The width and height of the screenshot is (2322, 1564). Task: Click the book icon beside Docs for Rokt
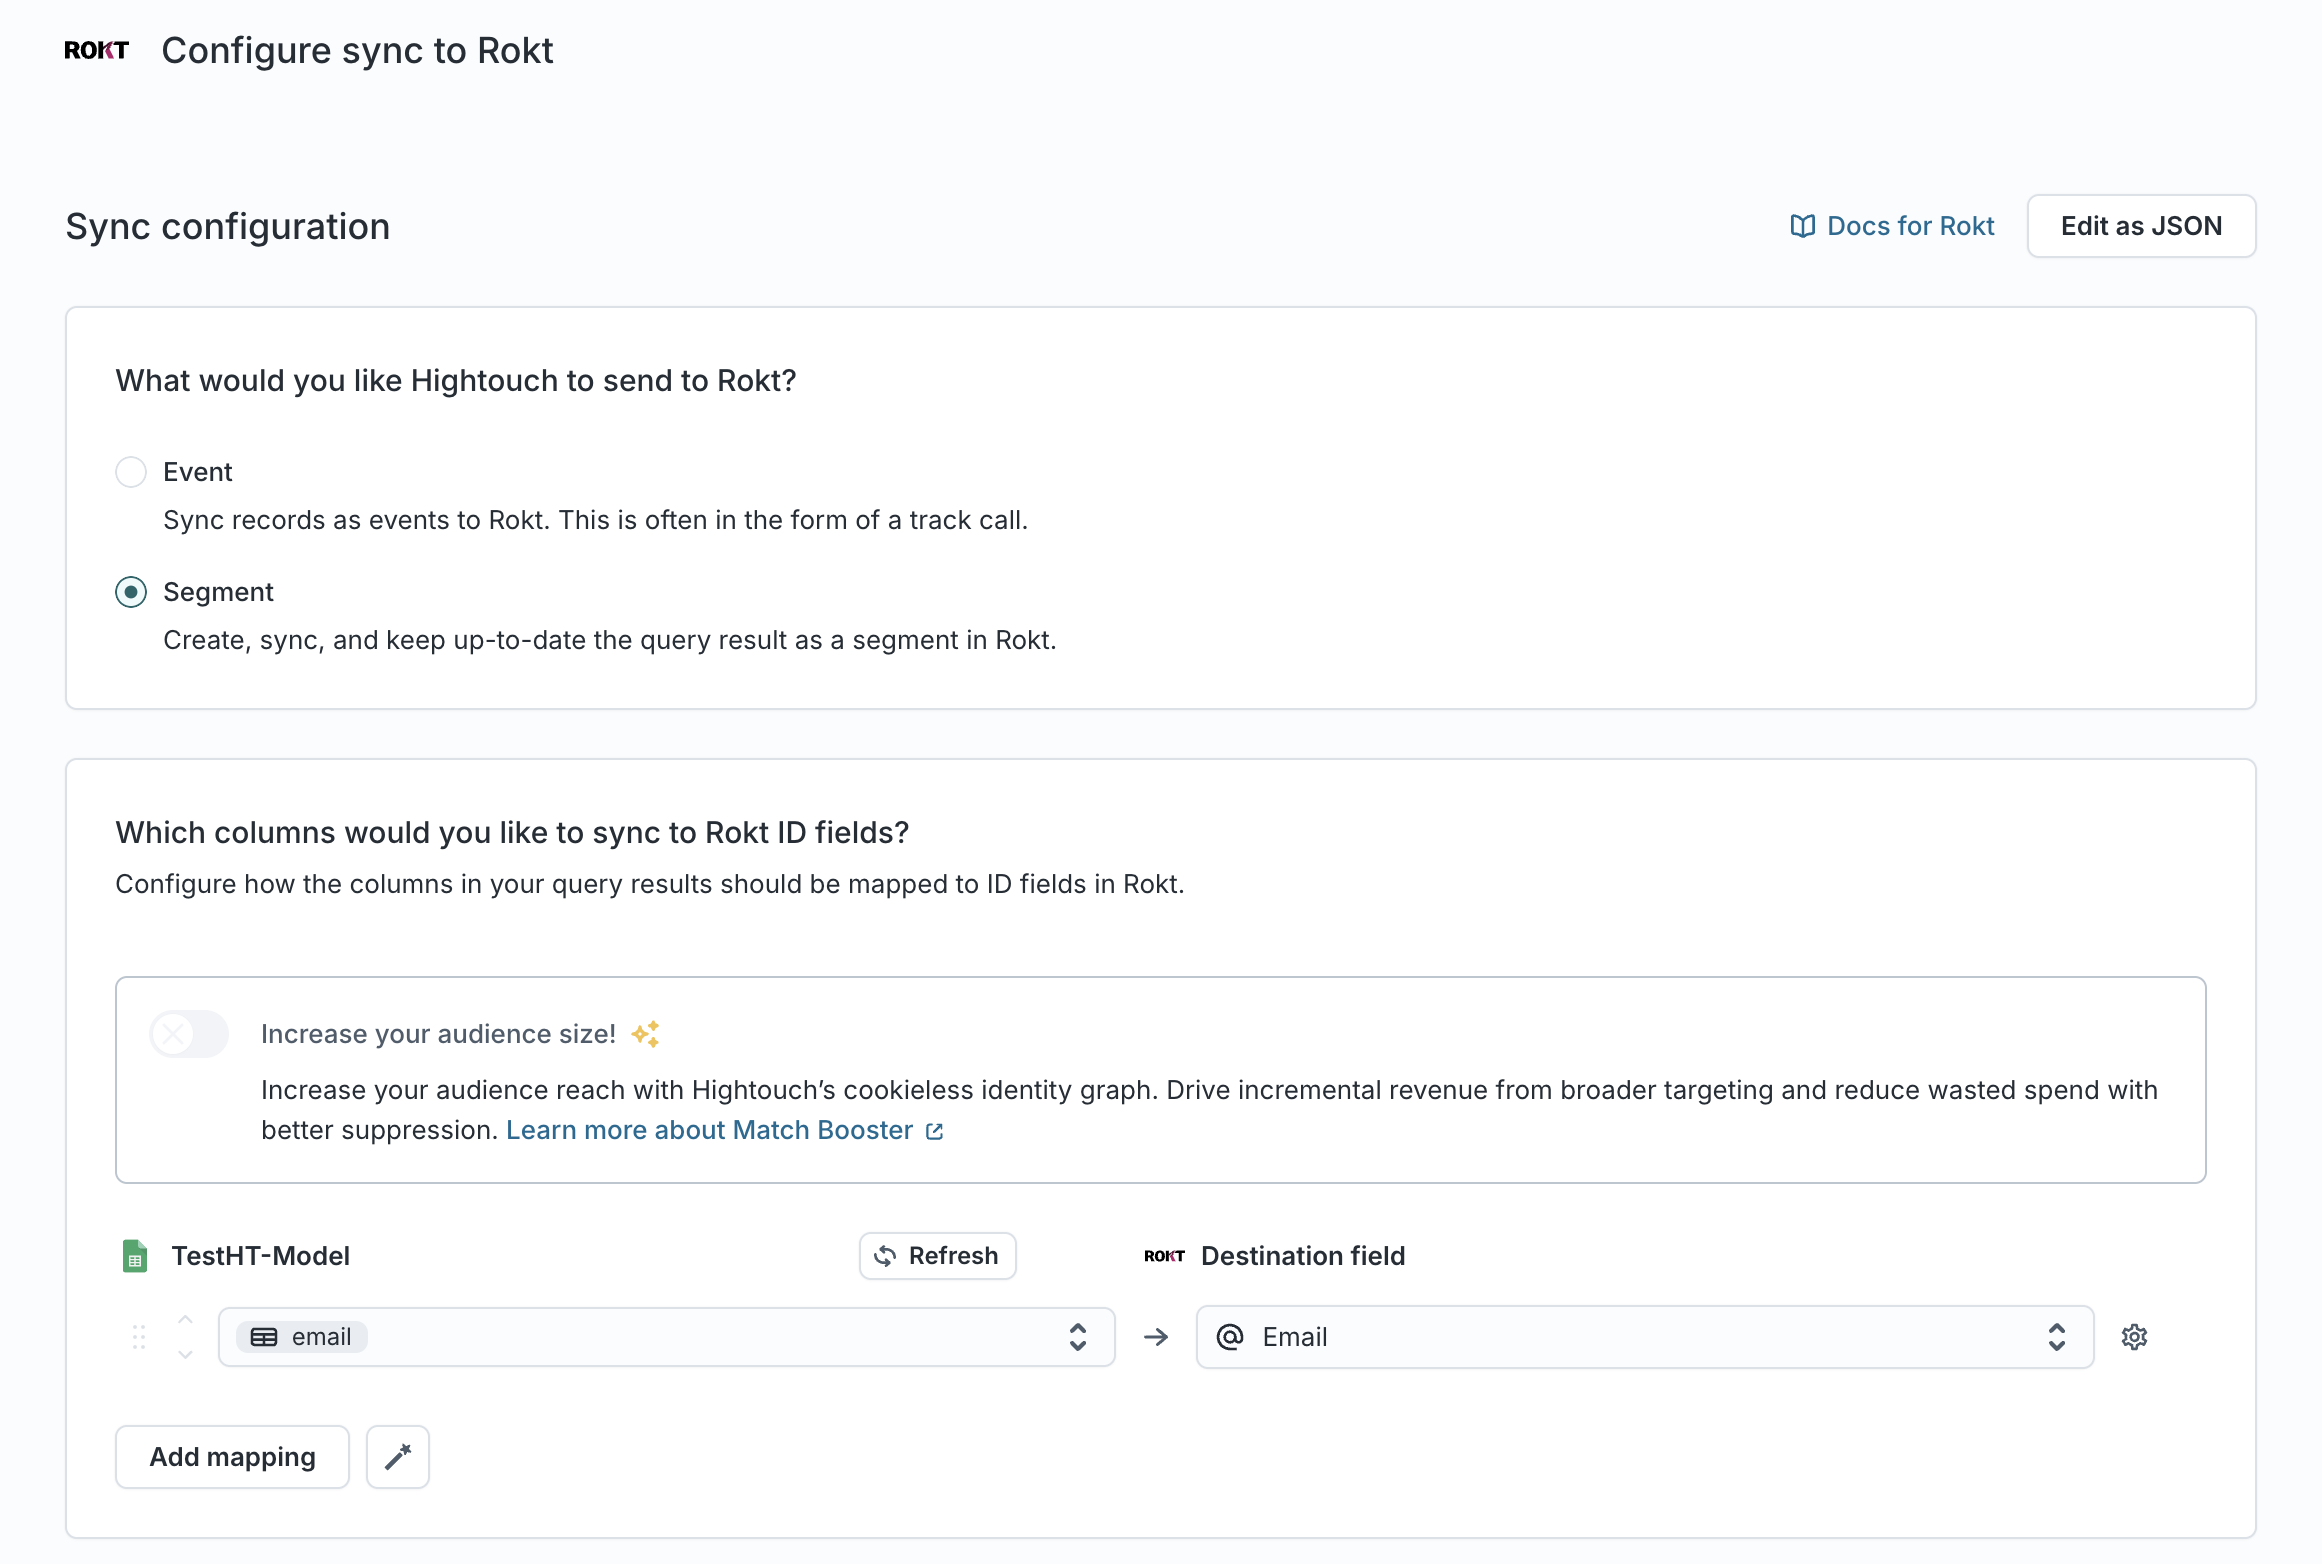[1802, 226]
